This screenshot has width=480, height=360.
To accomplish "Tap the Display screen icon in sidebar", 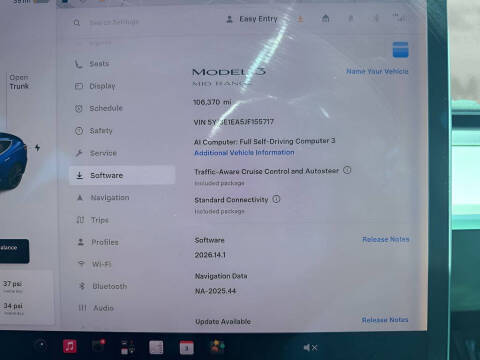I will [x=79, y=86].
